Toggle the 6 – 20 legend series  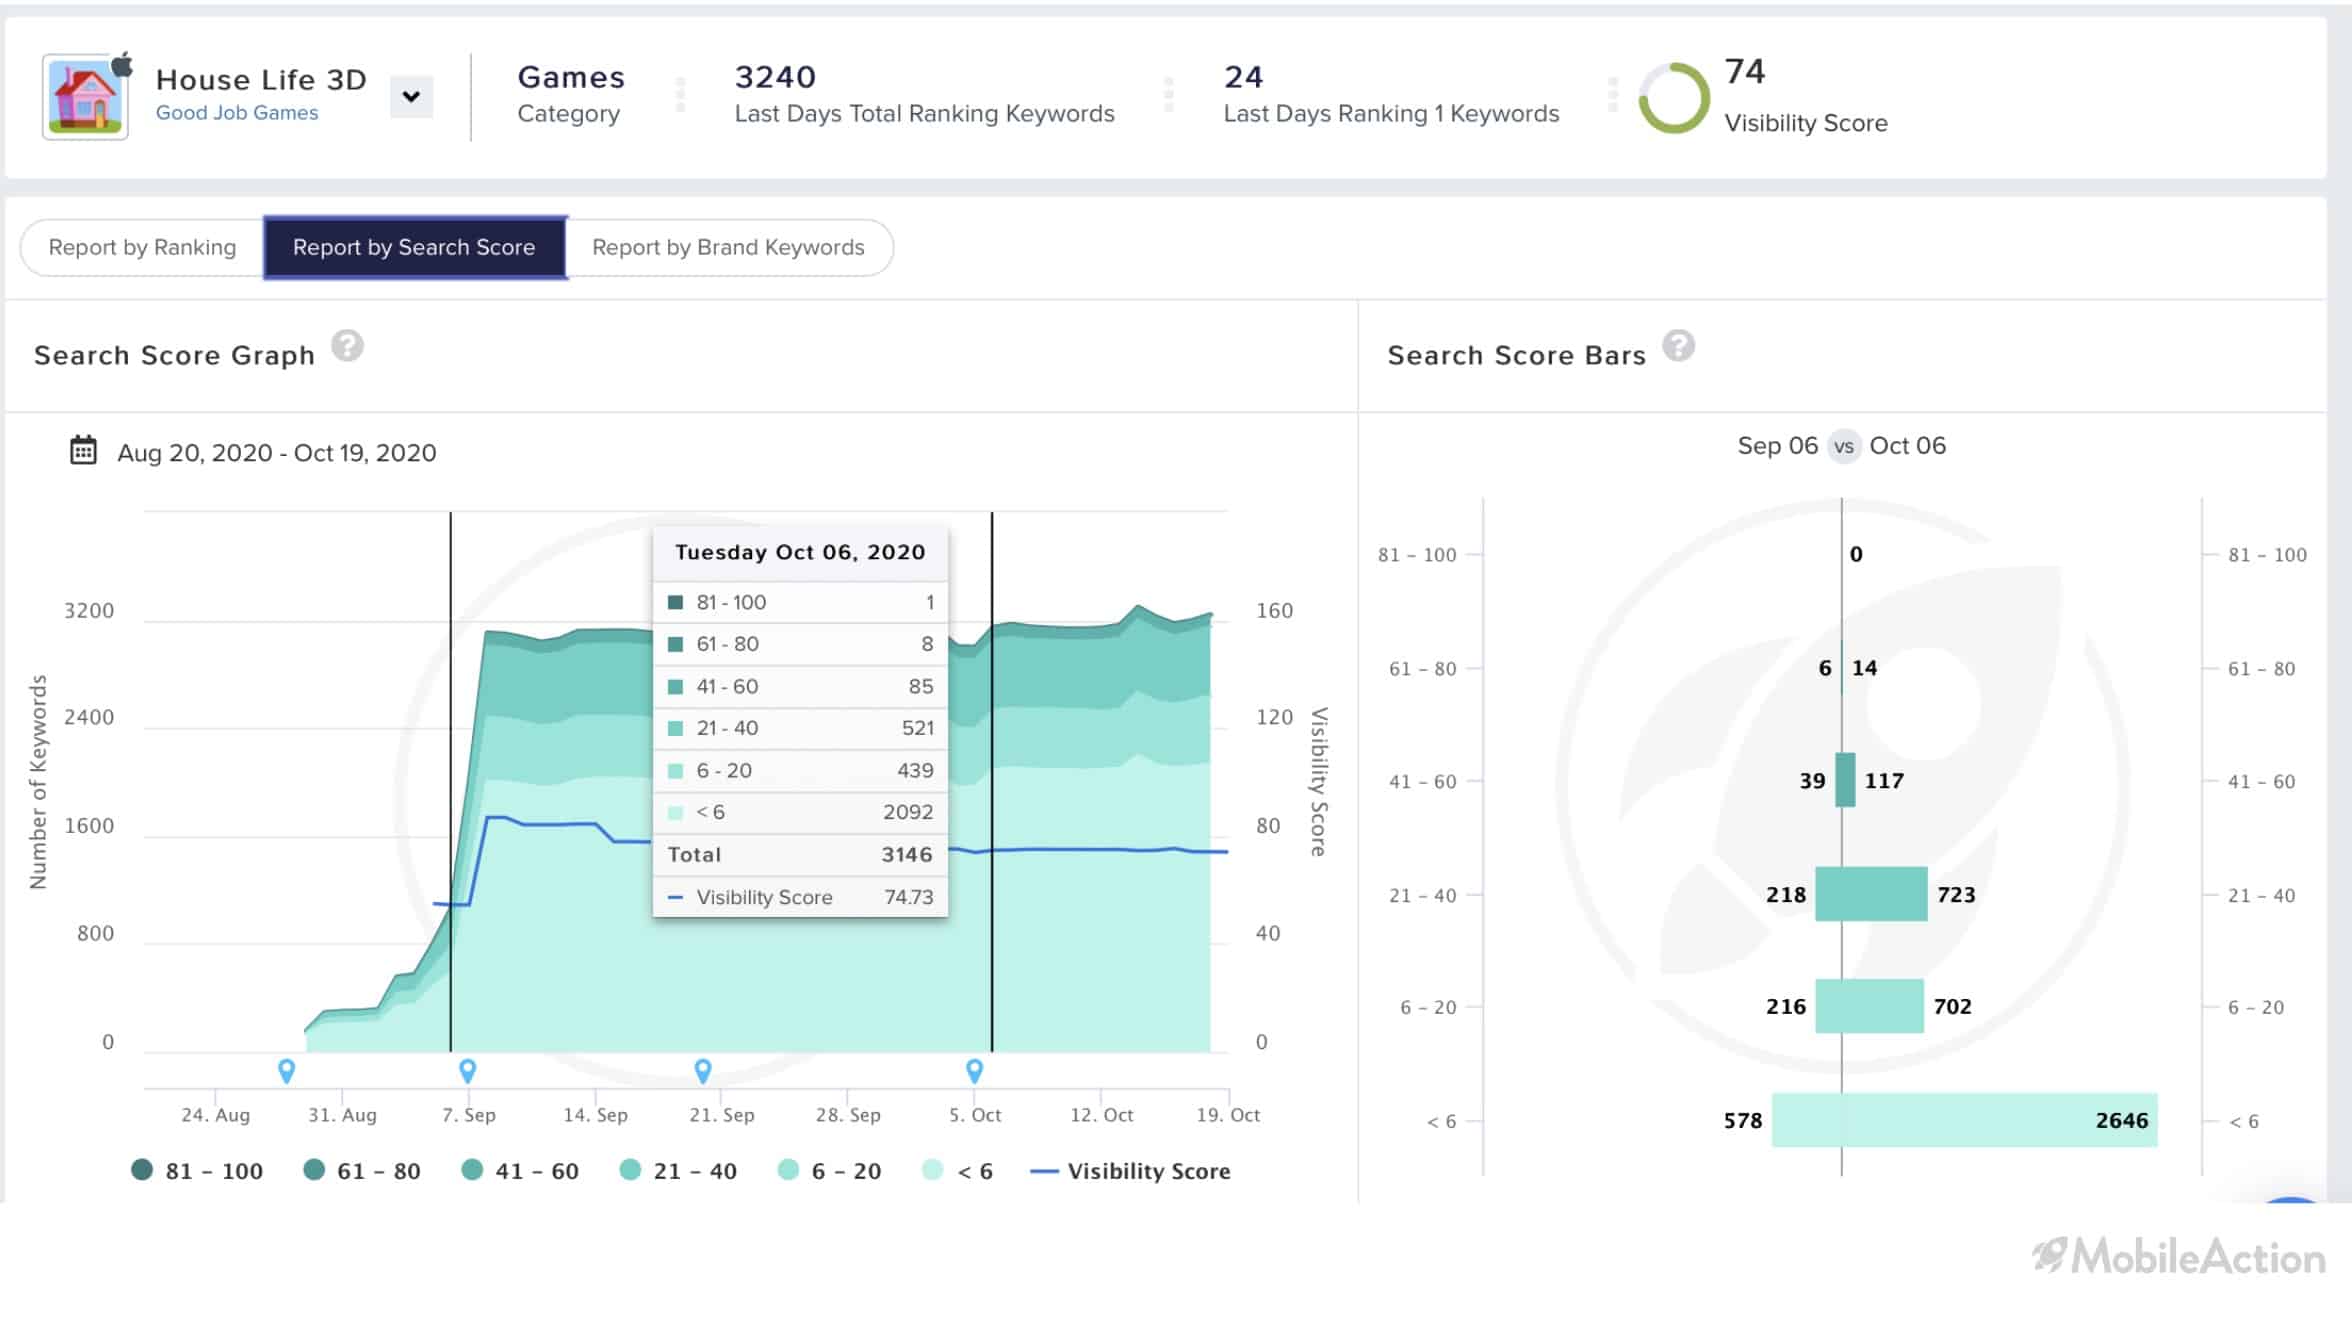point(829,1170)
